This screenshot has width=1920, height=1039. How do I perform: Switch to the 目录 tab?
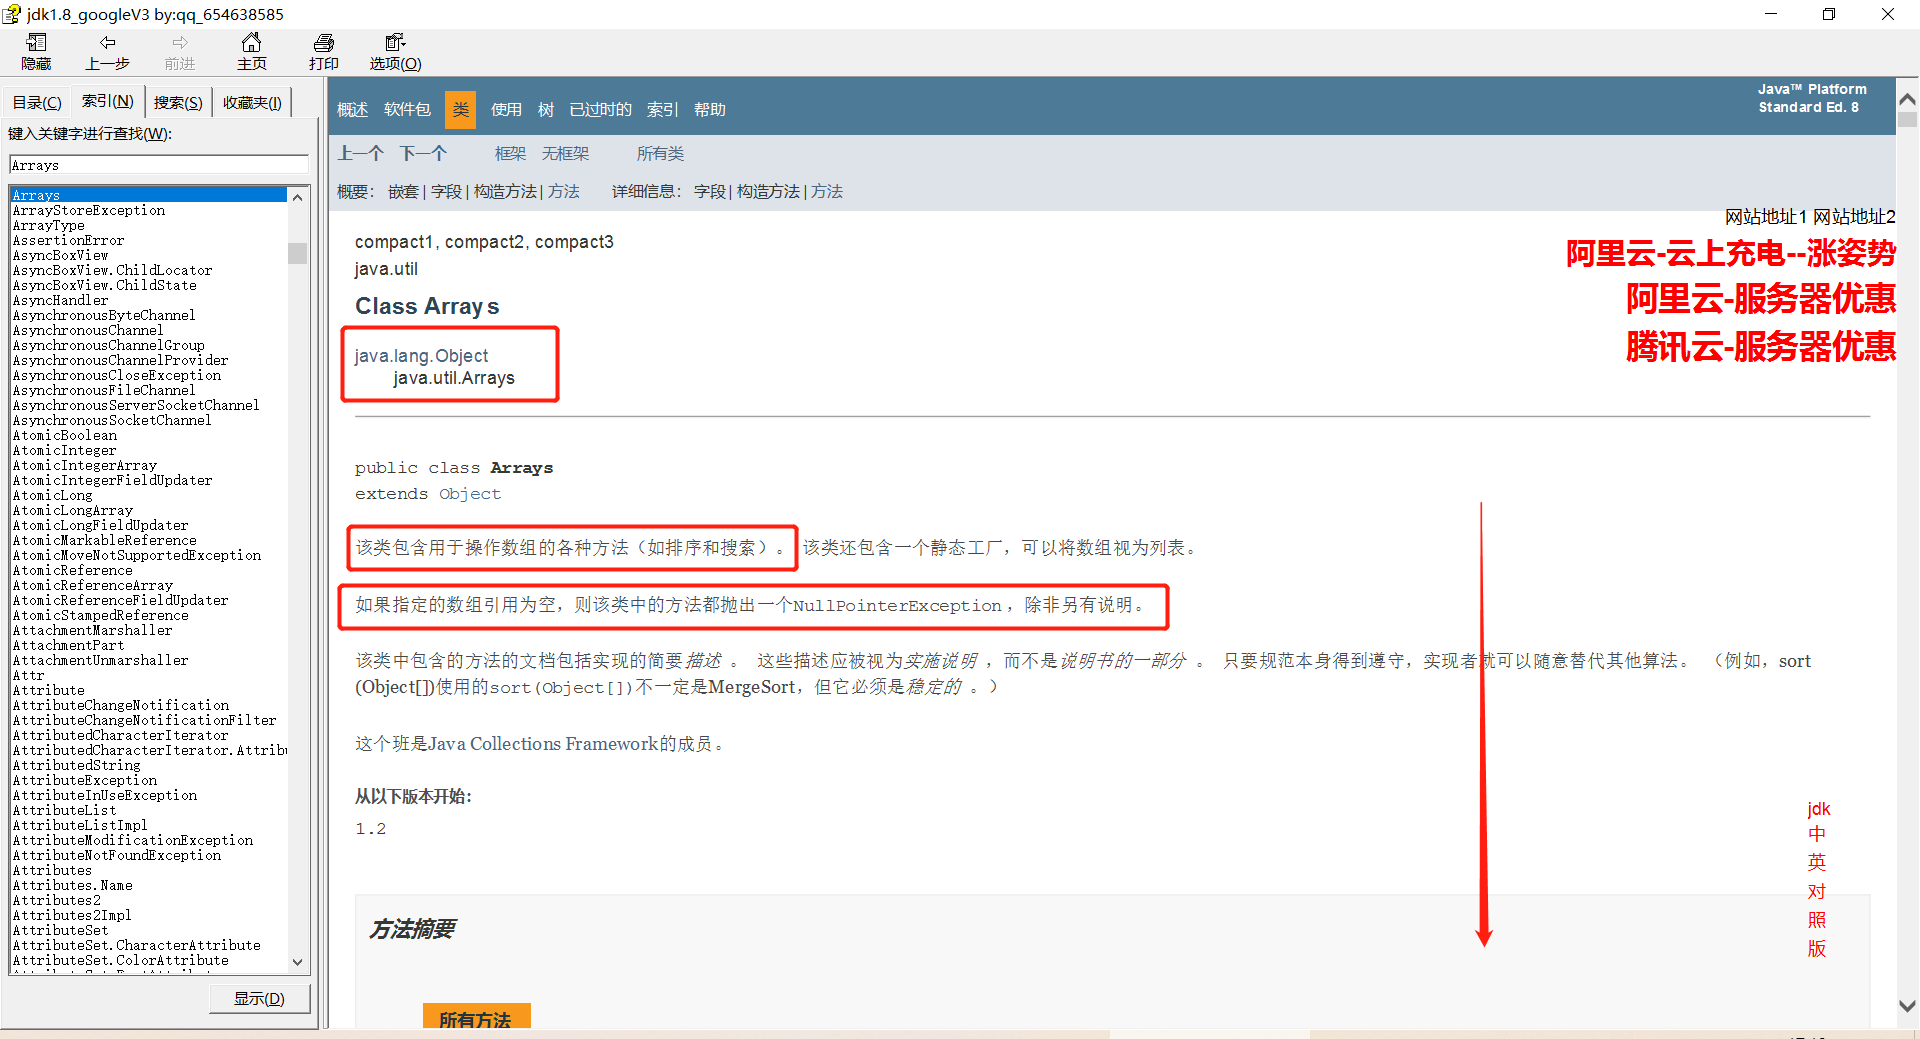click(37, 102)
